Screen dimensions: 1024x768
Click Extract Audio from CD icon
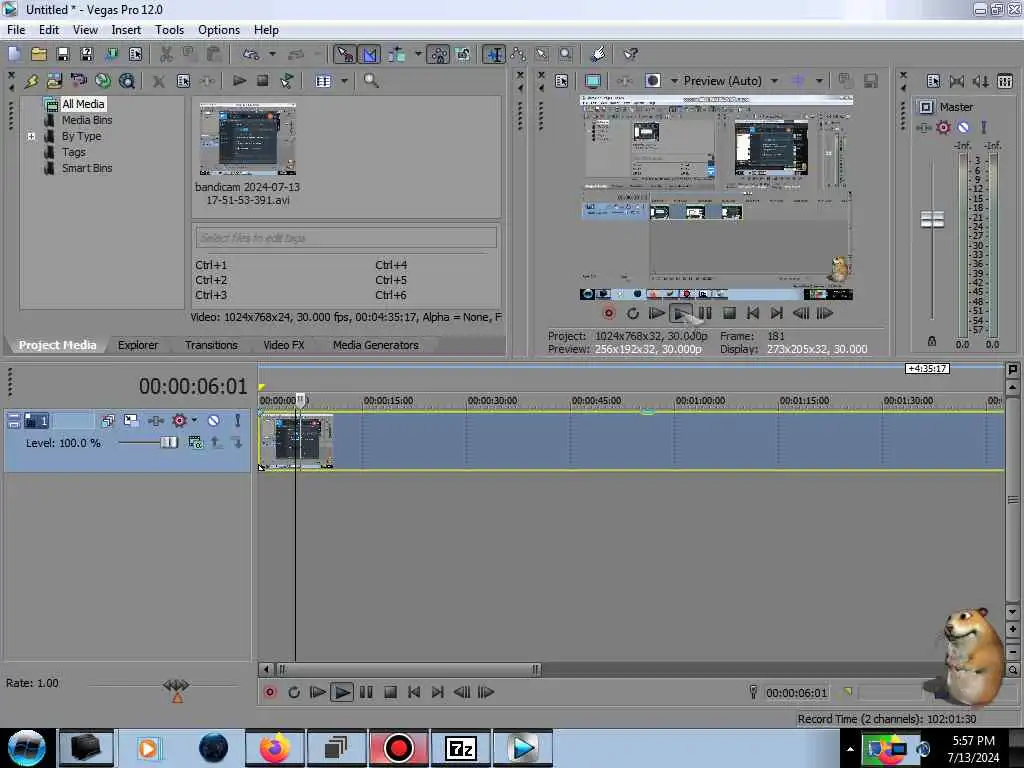(103, 81)
